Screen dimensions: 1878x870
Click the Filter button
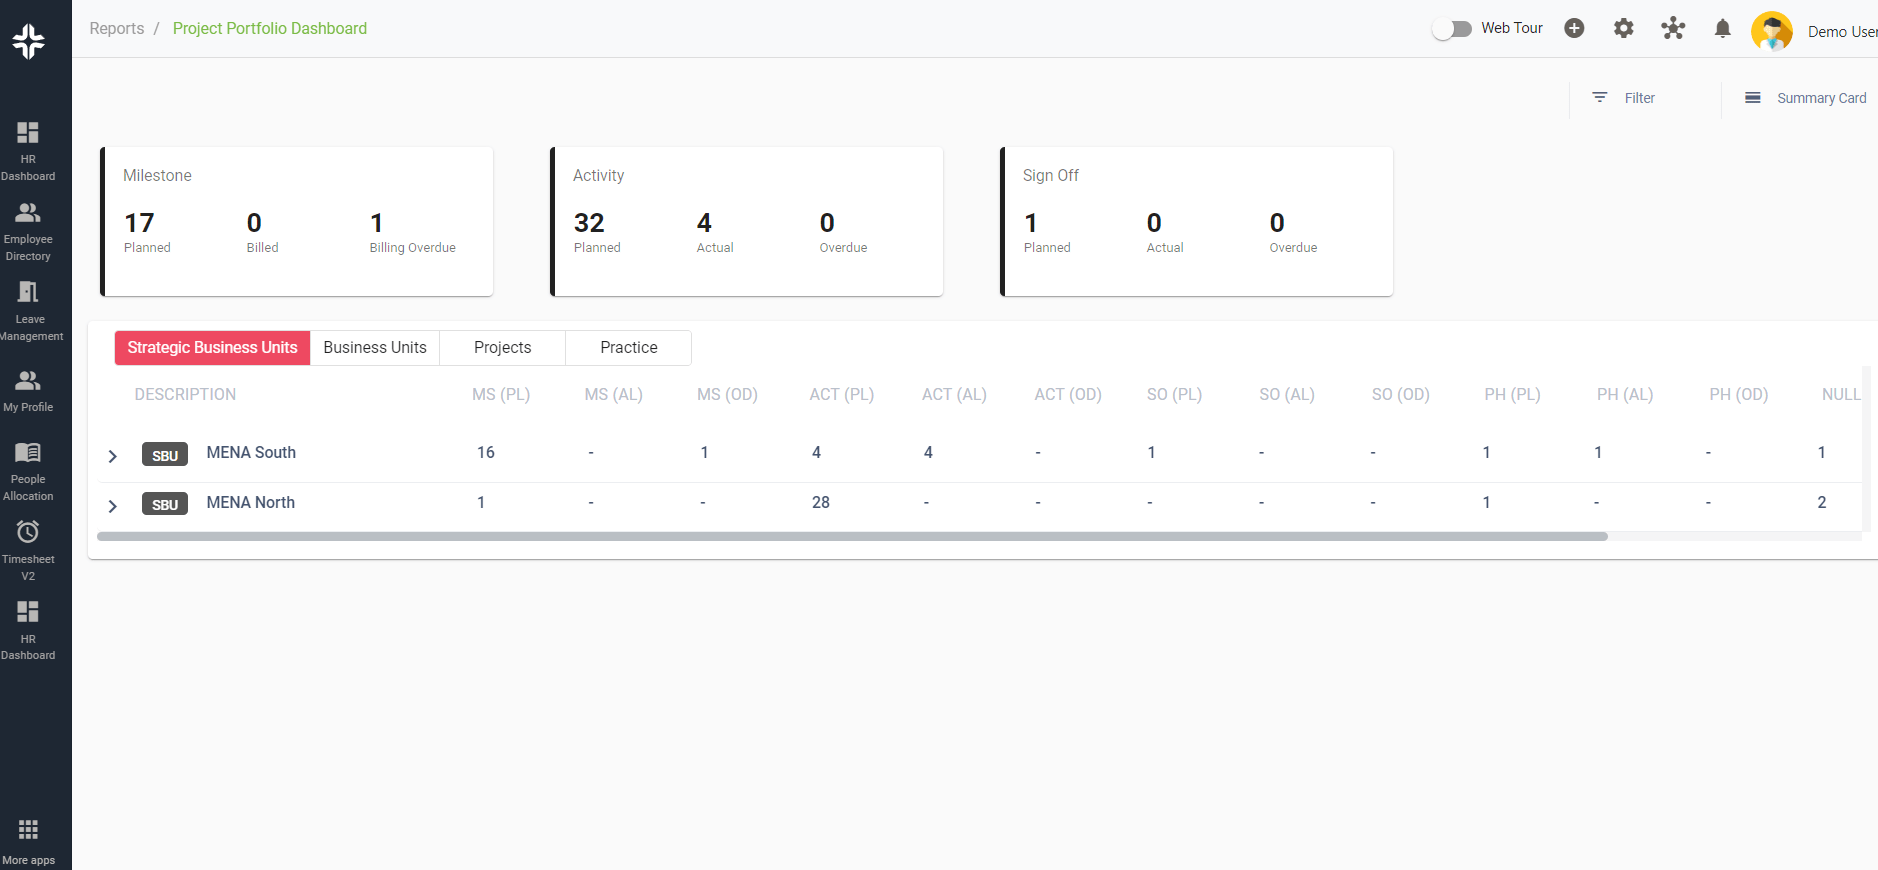1624,98
